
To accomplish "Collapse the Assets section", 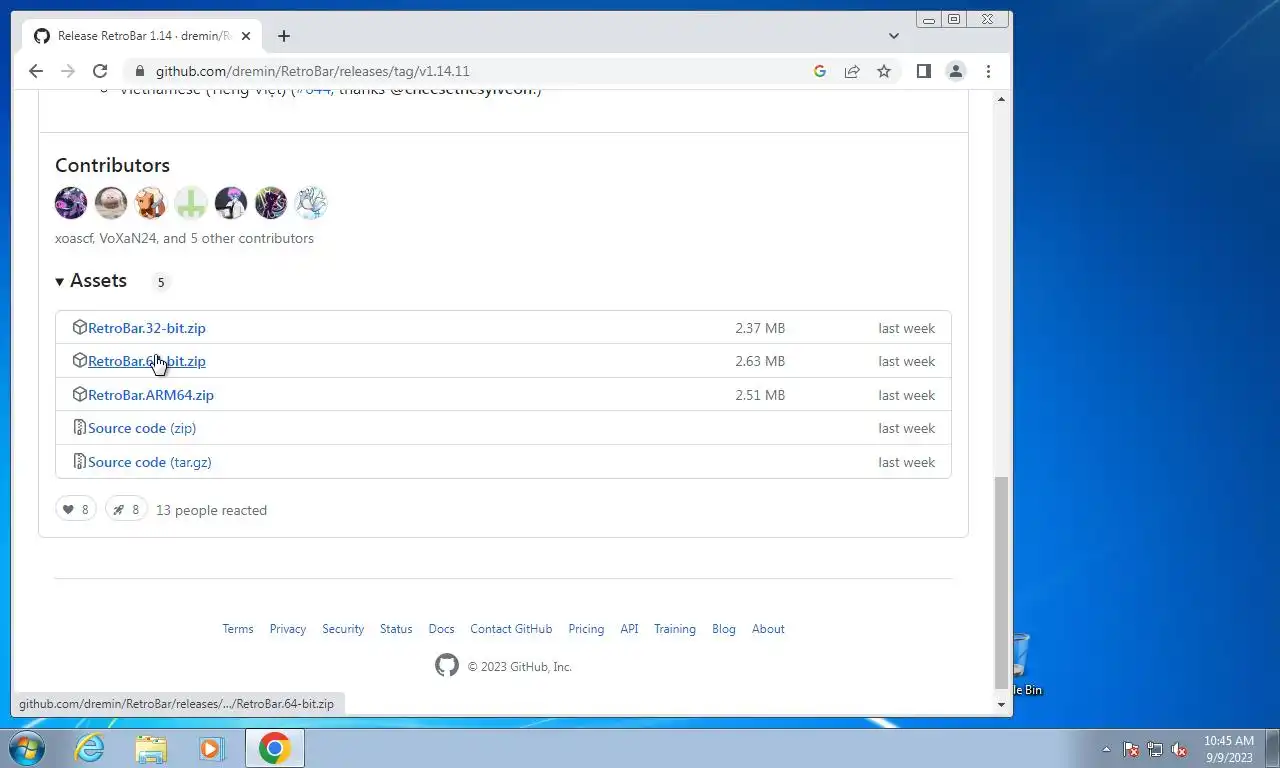I will pos(91,281).
